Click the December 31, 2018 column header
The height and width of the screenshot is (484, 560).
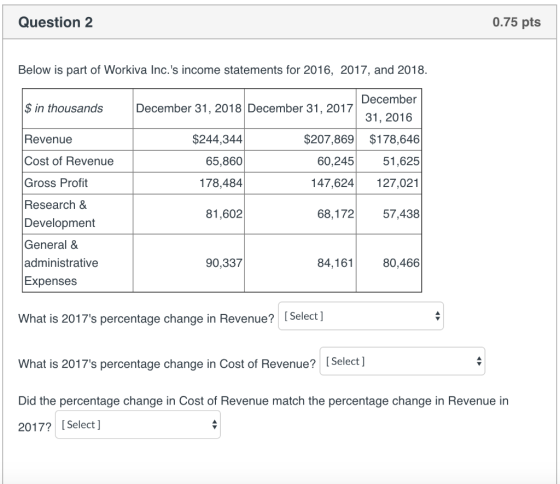tap(189, 109)
